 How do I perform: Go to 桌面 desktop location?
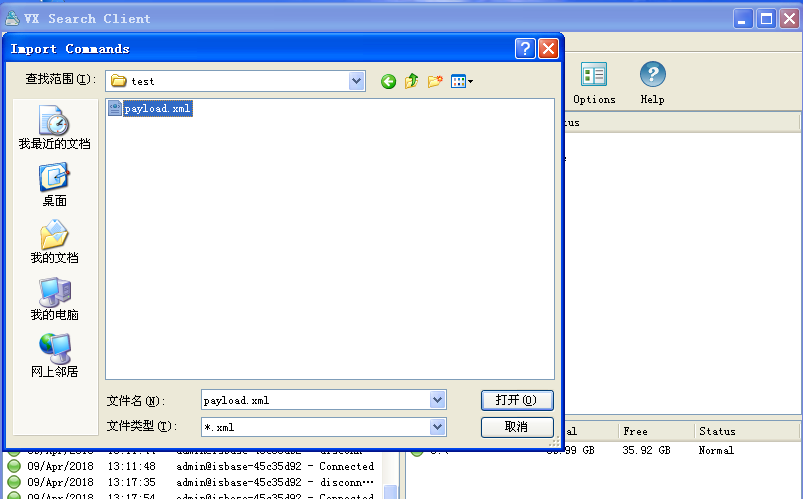(55, 185)
